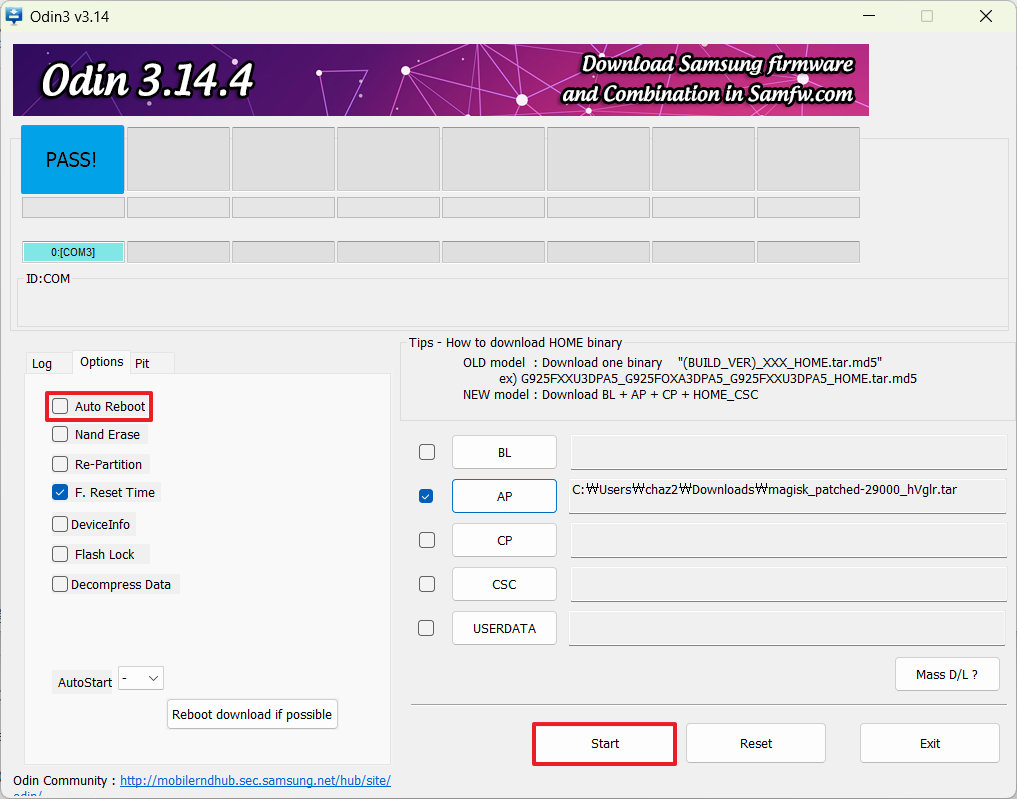Click the Mass D/L ? button
Image resolution: width=1017 pixels, height=799 pixels.
[x=947, y=674]
